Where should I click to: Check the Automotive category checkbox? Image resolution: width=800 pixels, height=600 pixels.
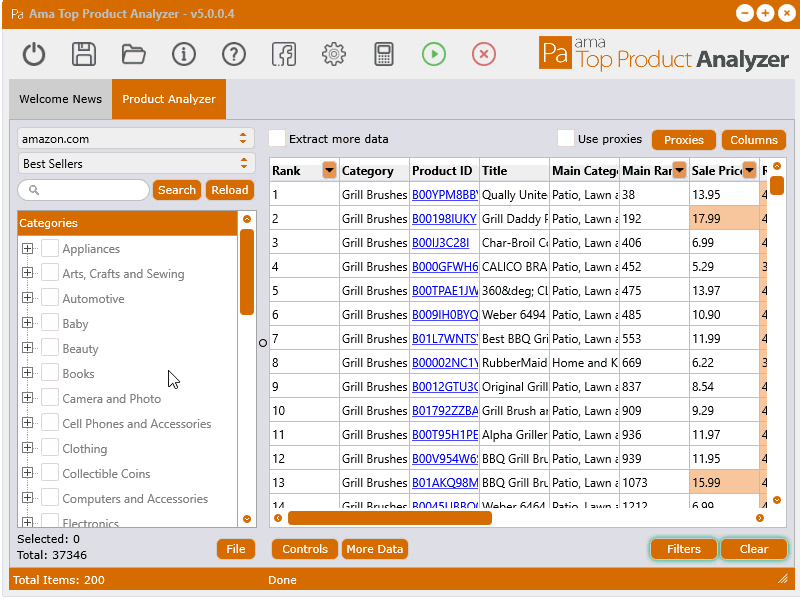[x=49, y=298]
